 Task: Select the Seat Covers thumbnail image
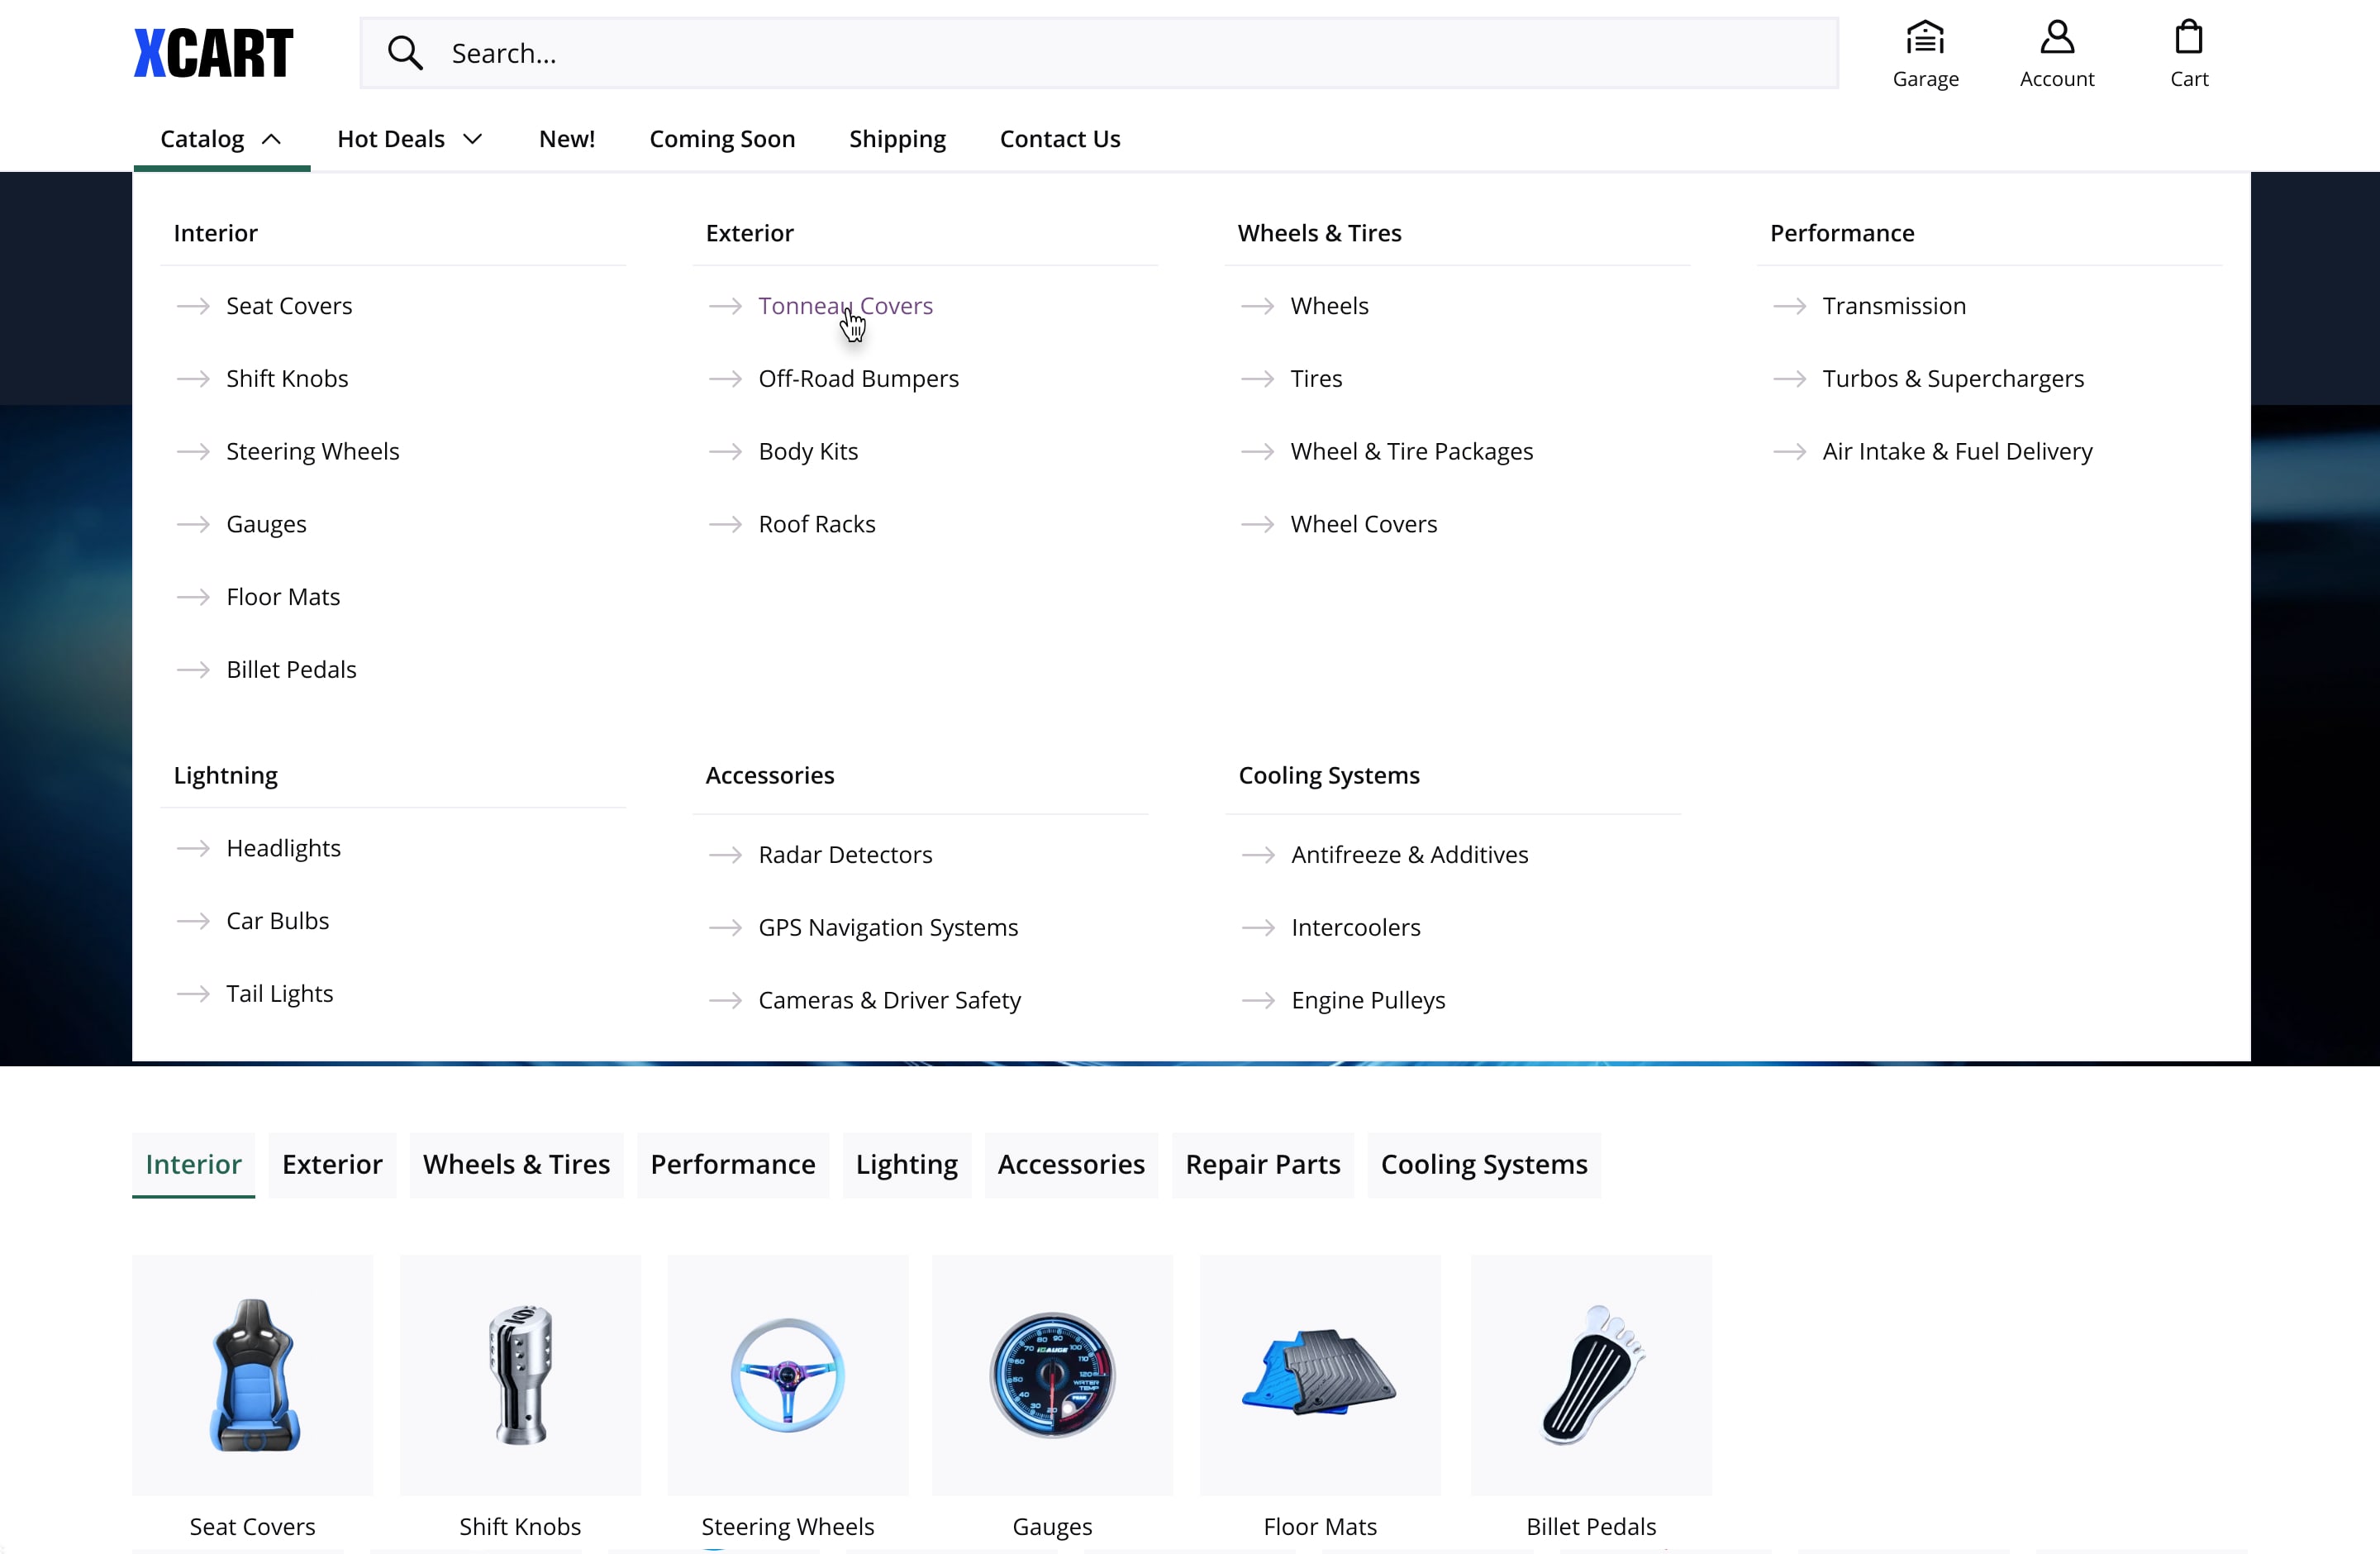click(253, 1375)
